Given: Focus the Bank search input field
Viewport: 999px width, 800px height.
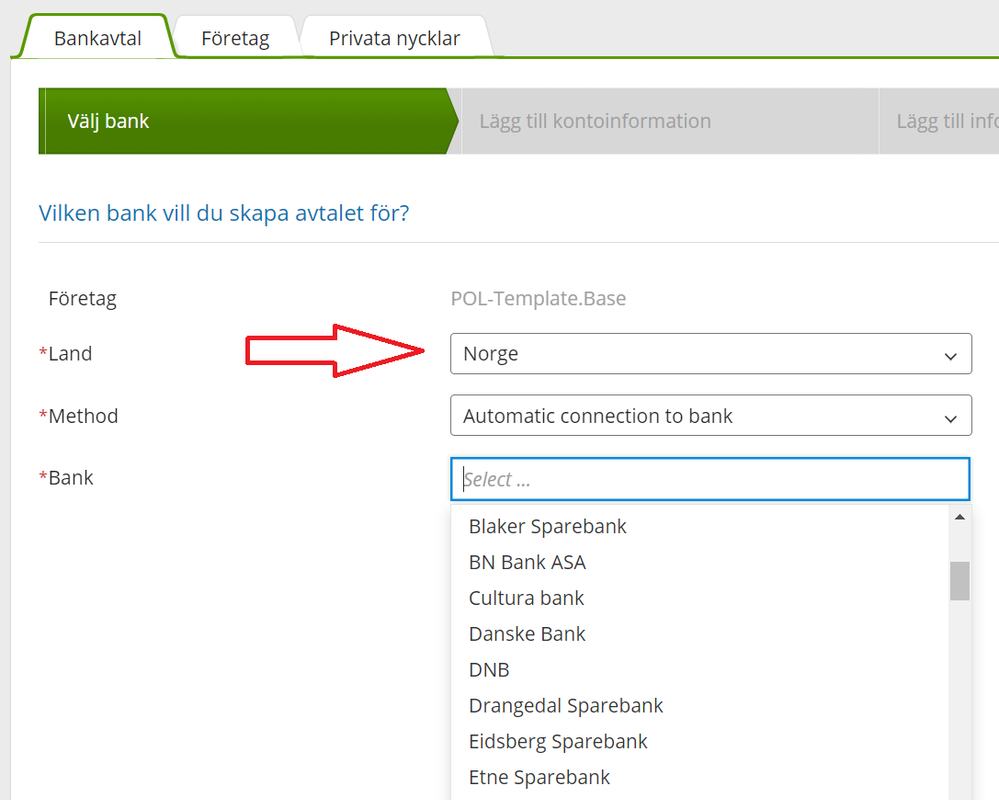Looking at the screenshot, I should click(710, 480).
